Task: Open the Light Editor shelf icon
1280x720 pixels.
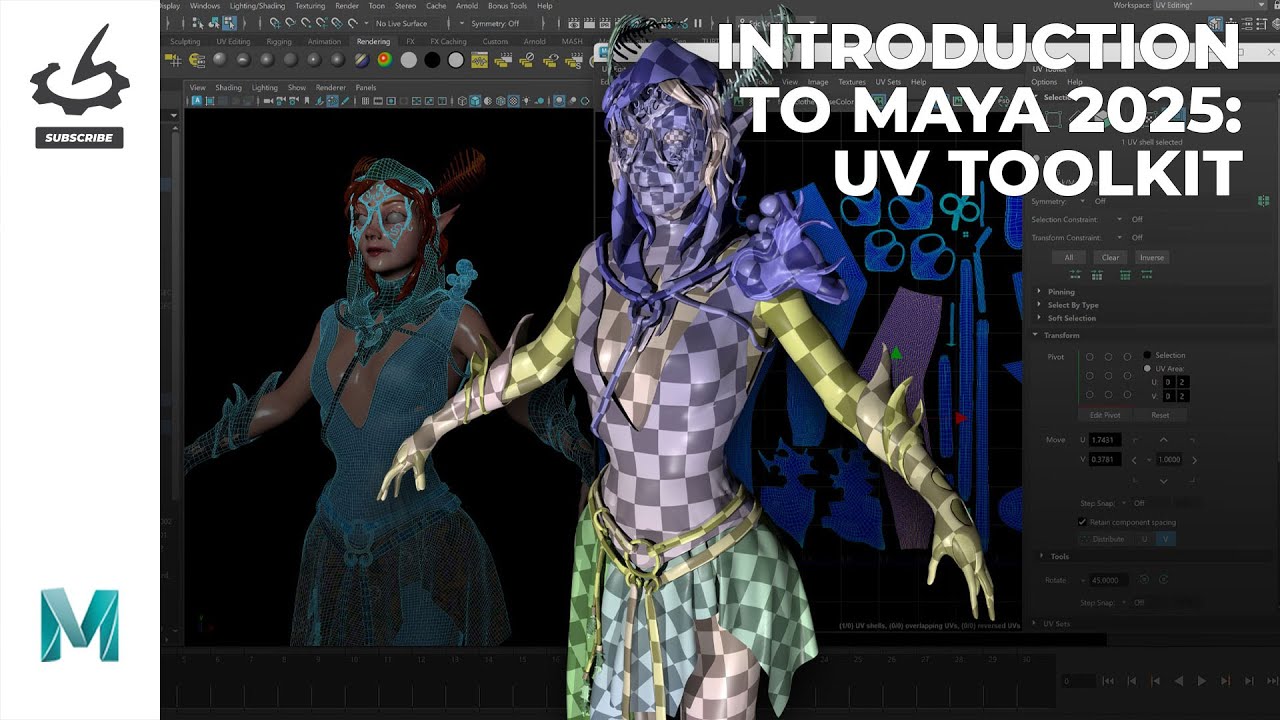Action: 196,61
